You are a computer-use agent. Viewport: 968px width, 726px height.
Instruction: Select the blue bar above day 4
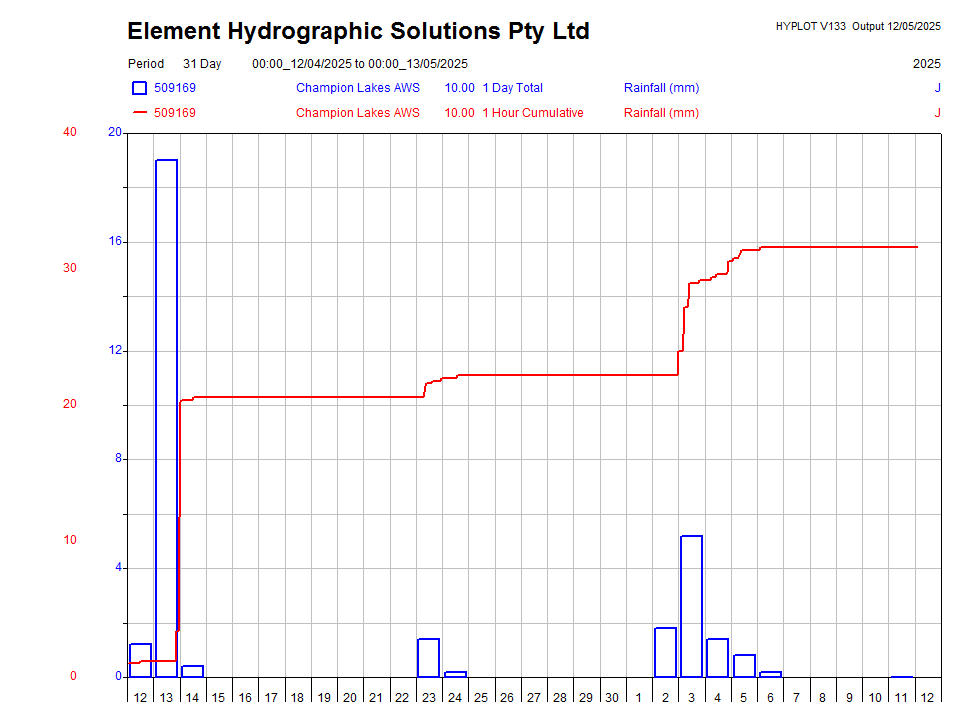pos(717,657)
